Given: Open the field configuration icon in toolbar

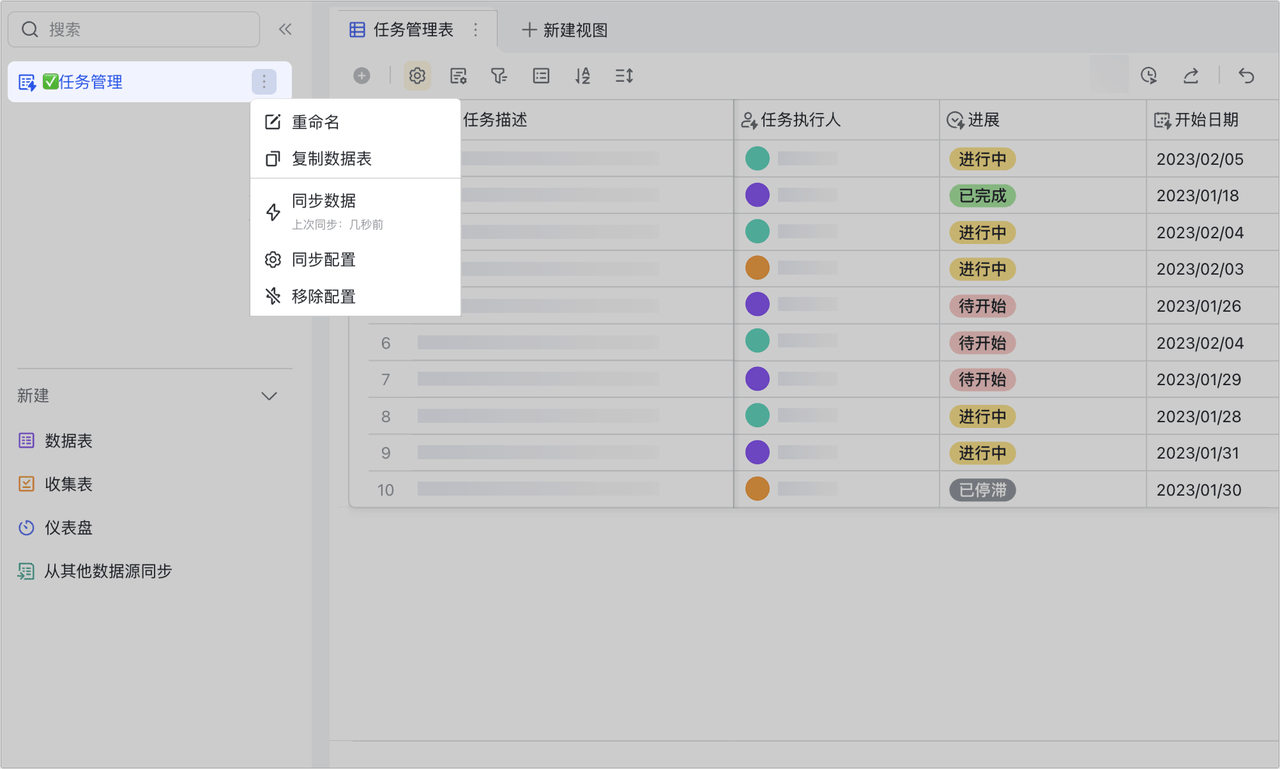Looking at the screenshot, I should 458,76.
